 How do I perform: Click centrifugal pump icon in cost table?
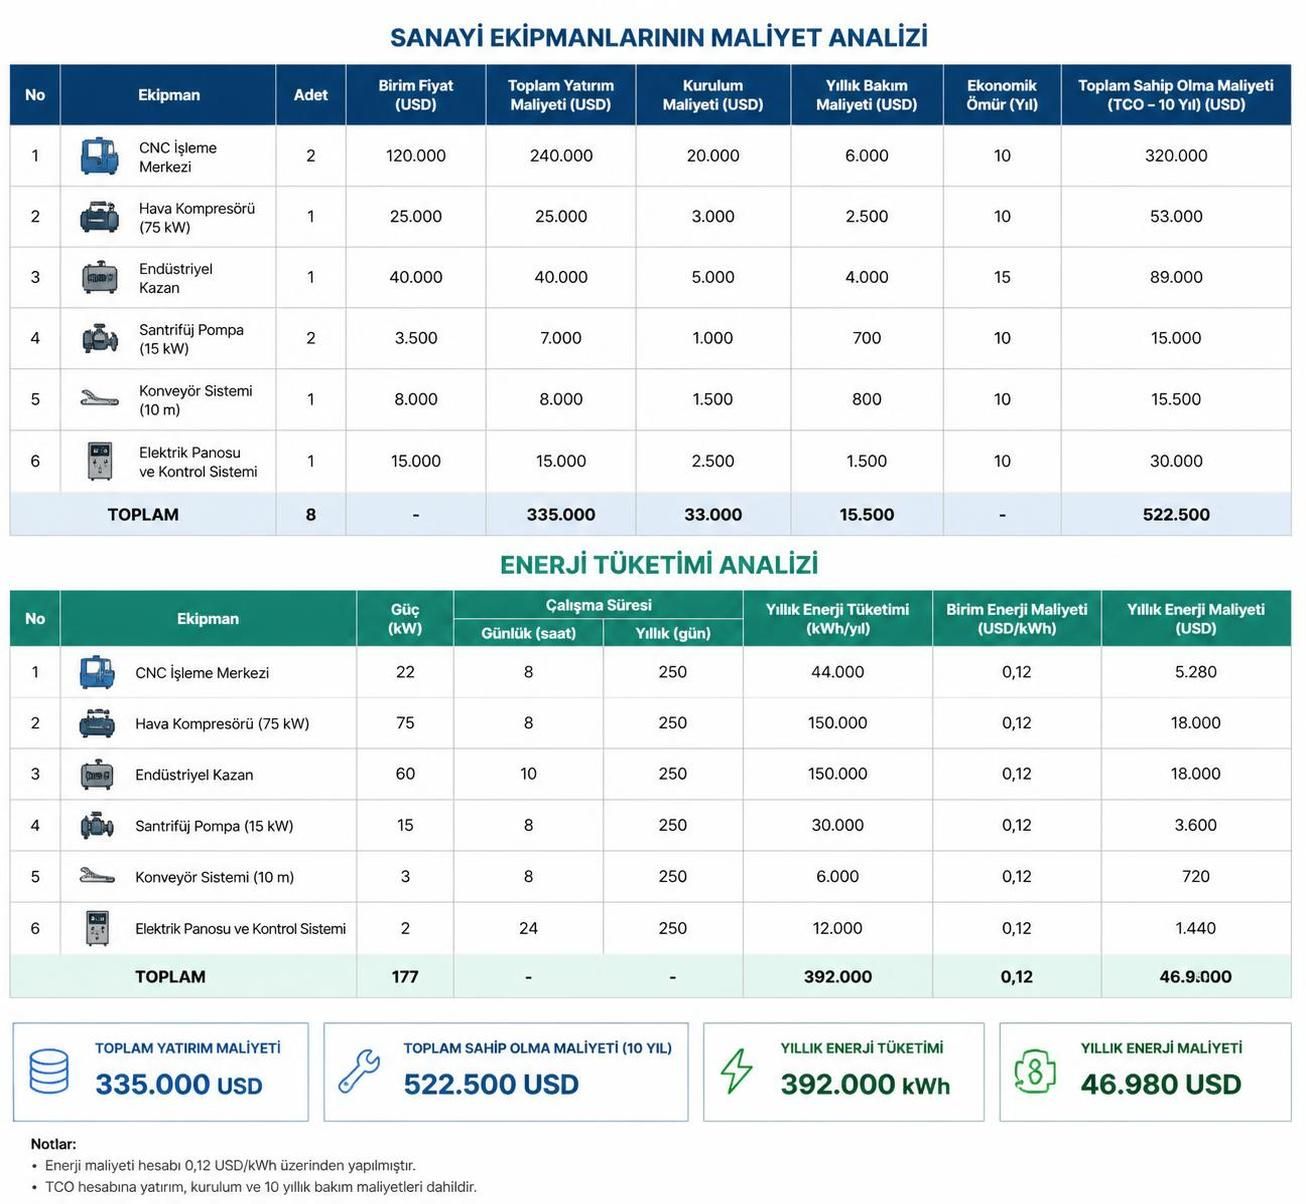tap(99, 338)
